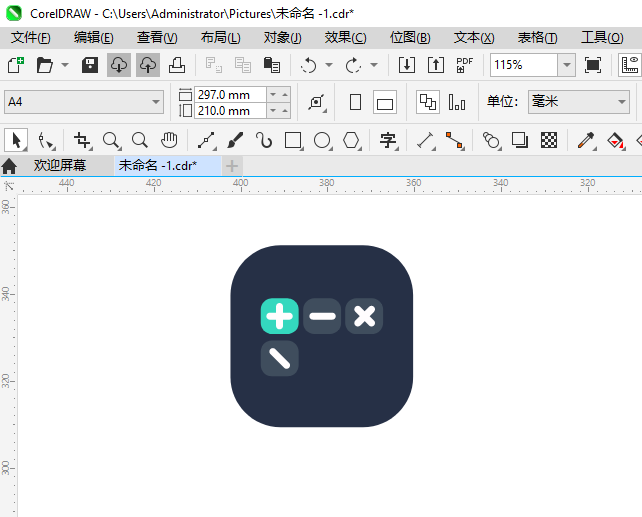This screenshot has width=642, height=517.
Task: Print the document with the printer icon
Action: [177, 65]
